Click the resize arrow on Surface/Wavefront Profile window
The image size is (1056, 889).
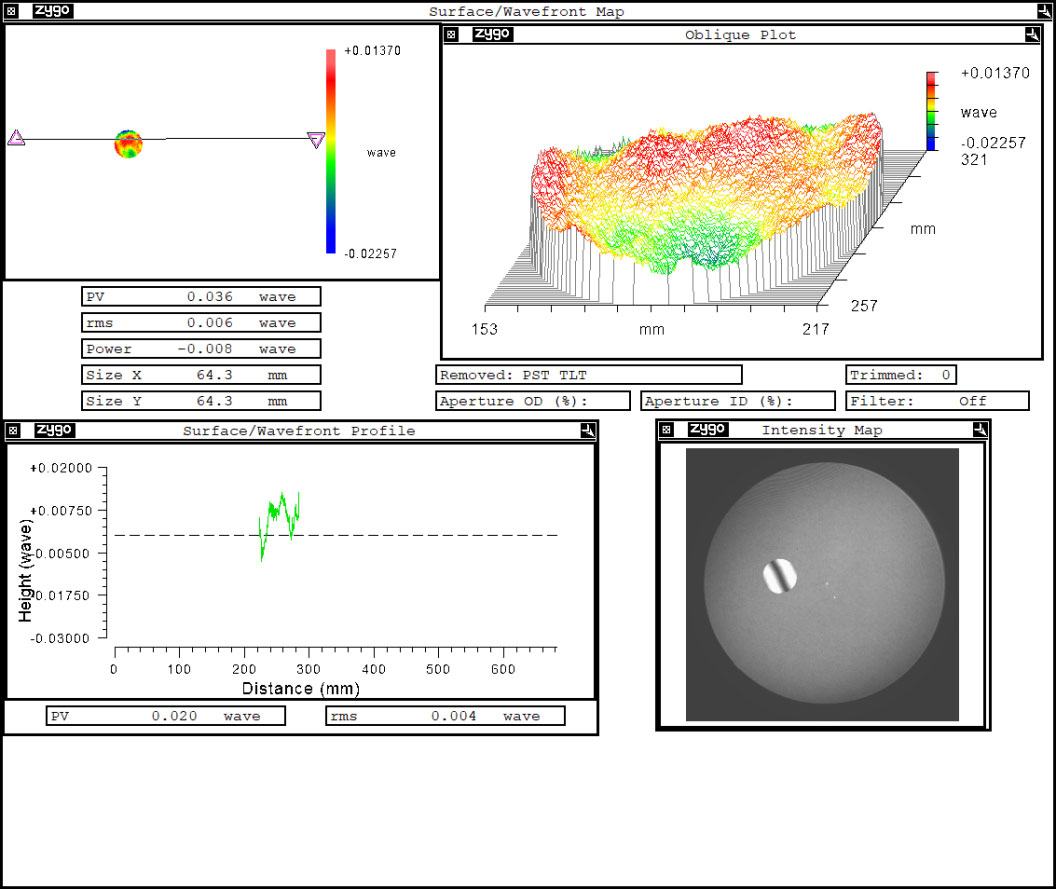click(587, 430)
